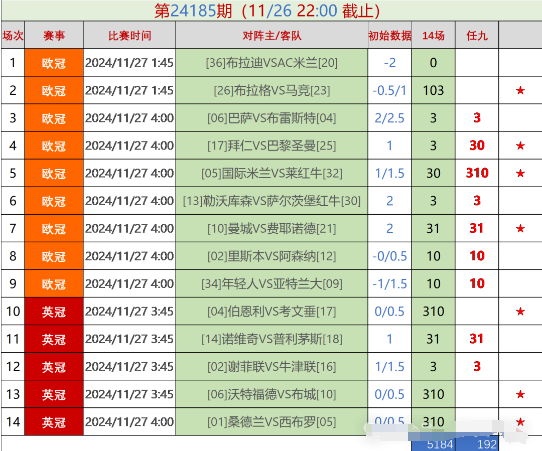Select the 布拉迪VSAC米兰 match cell
This screenshot has height=451, width=542.
coord(272,63)
